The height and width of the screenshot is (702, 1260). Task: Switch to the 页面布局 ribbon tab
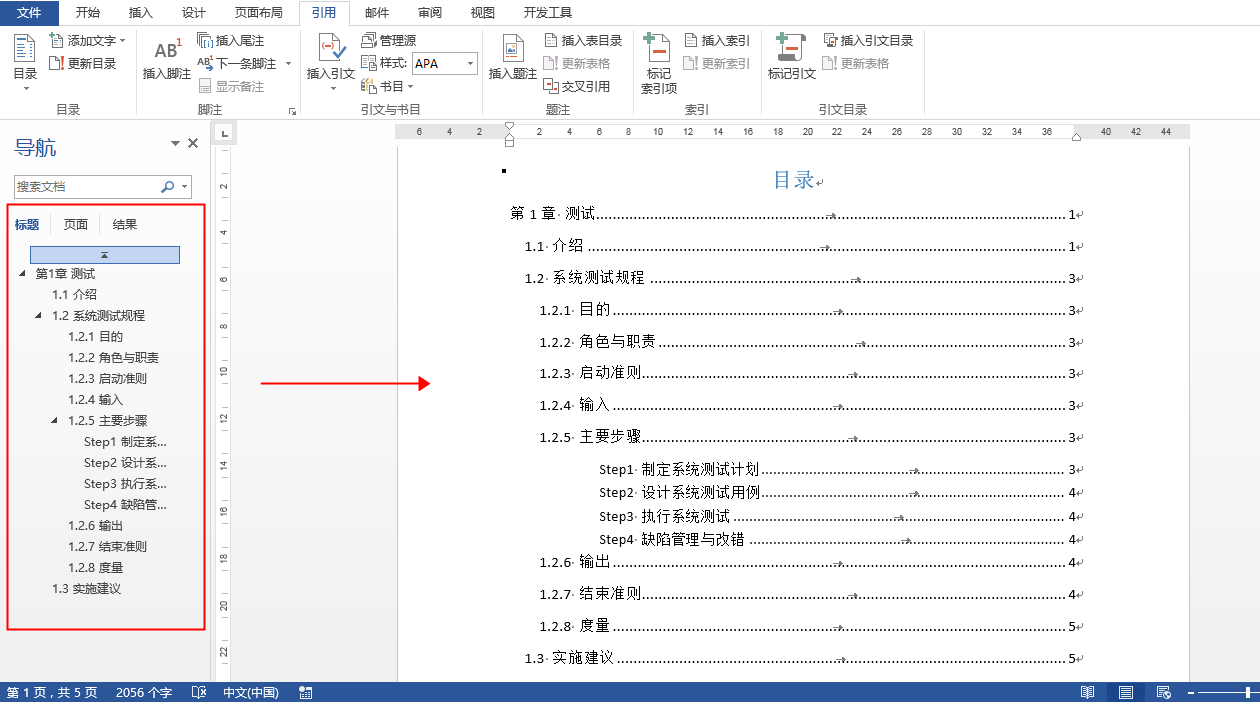click(x=259, y=13)
